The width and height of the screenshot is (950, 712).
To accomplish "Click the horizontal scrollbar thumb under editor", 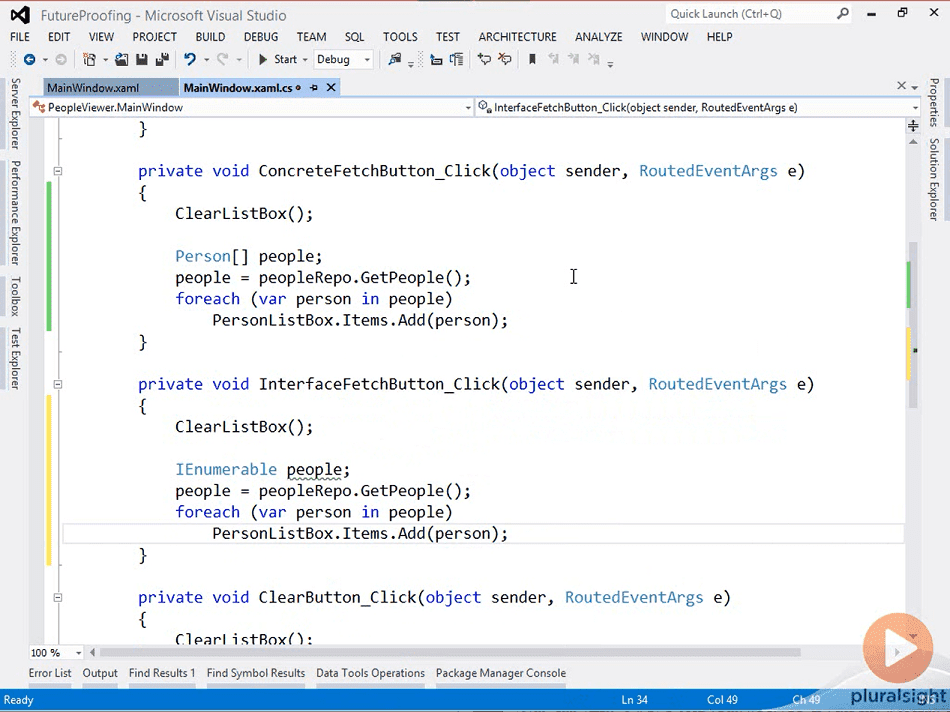I will click(450, 653).
